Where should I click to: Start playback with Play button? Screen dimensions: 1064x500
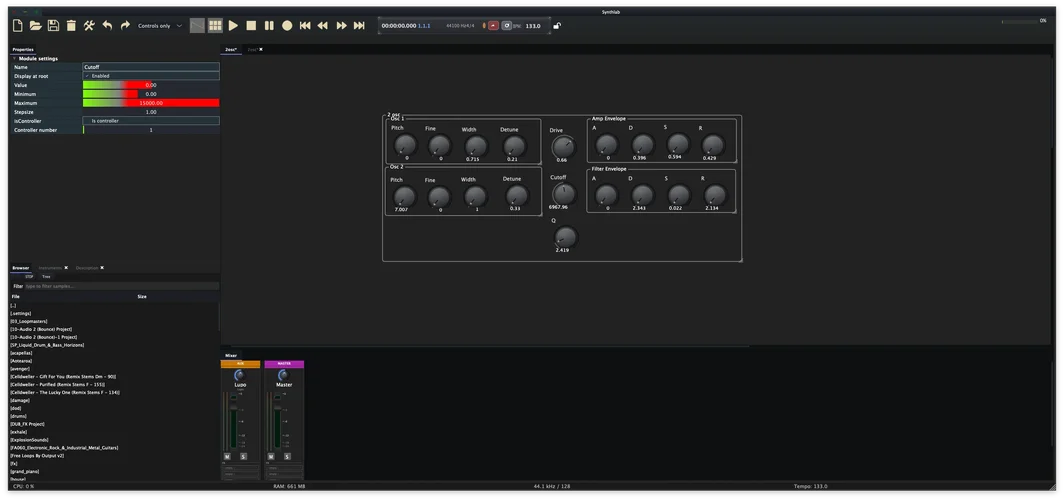tap(233, 26)
